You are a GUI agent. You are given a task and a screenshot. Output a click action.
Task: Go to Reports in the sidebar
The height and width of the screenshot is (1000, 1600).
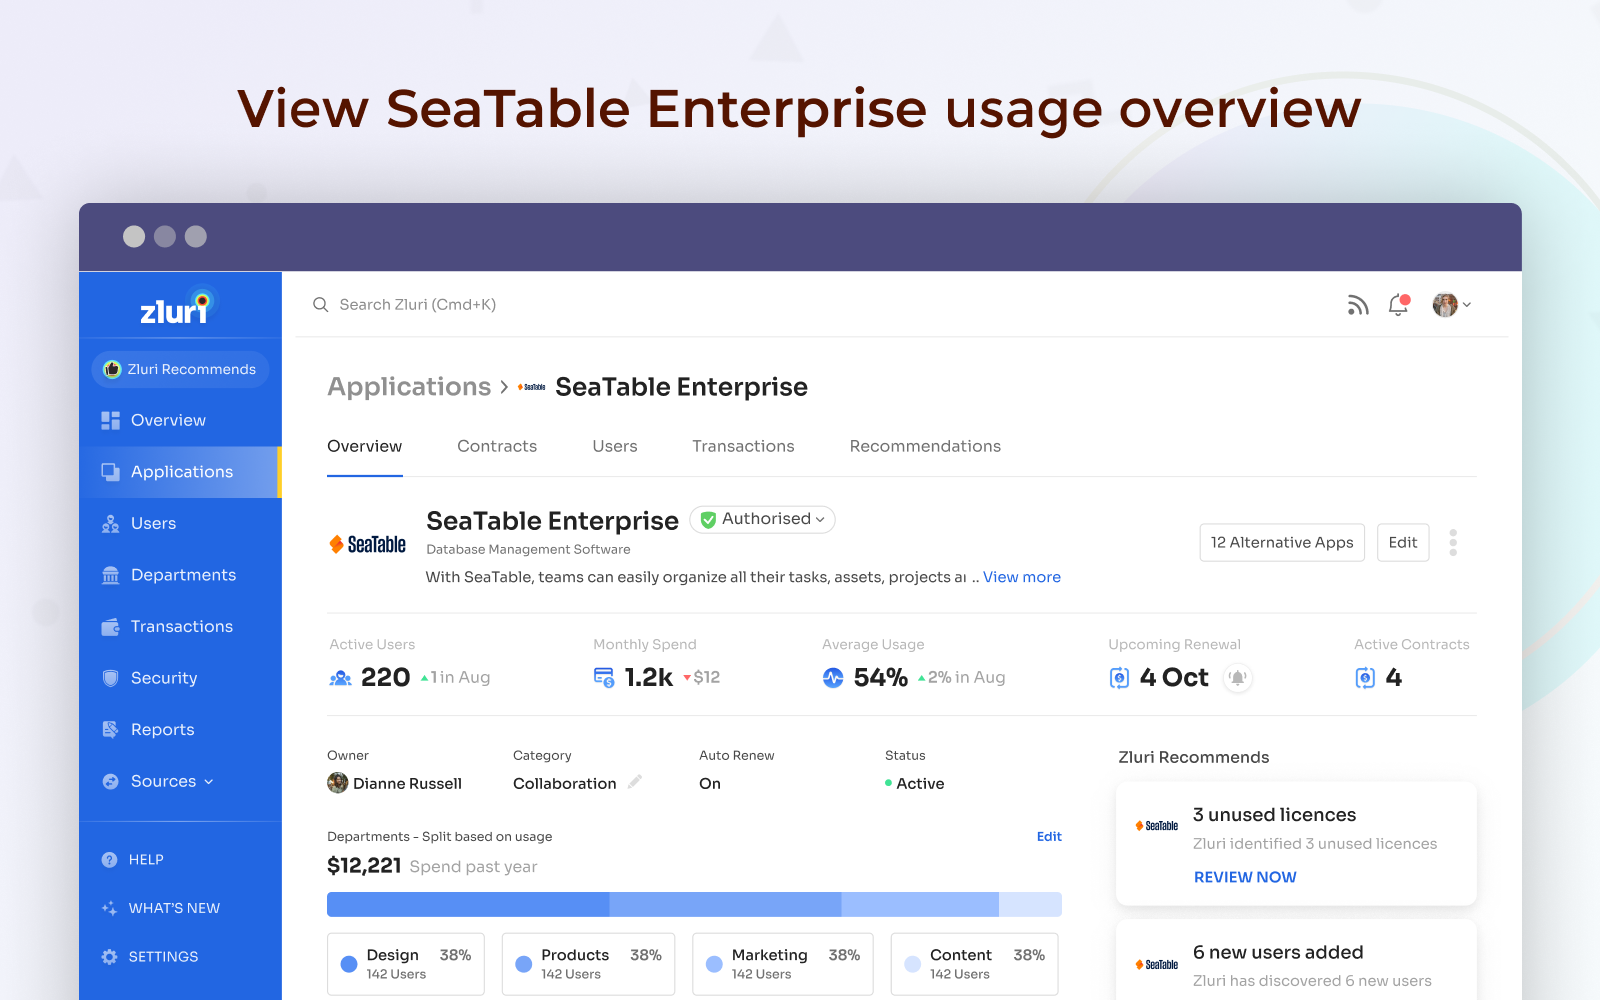click(162, 729)
